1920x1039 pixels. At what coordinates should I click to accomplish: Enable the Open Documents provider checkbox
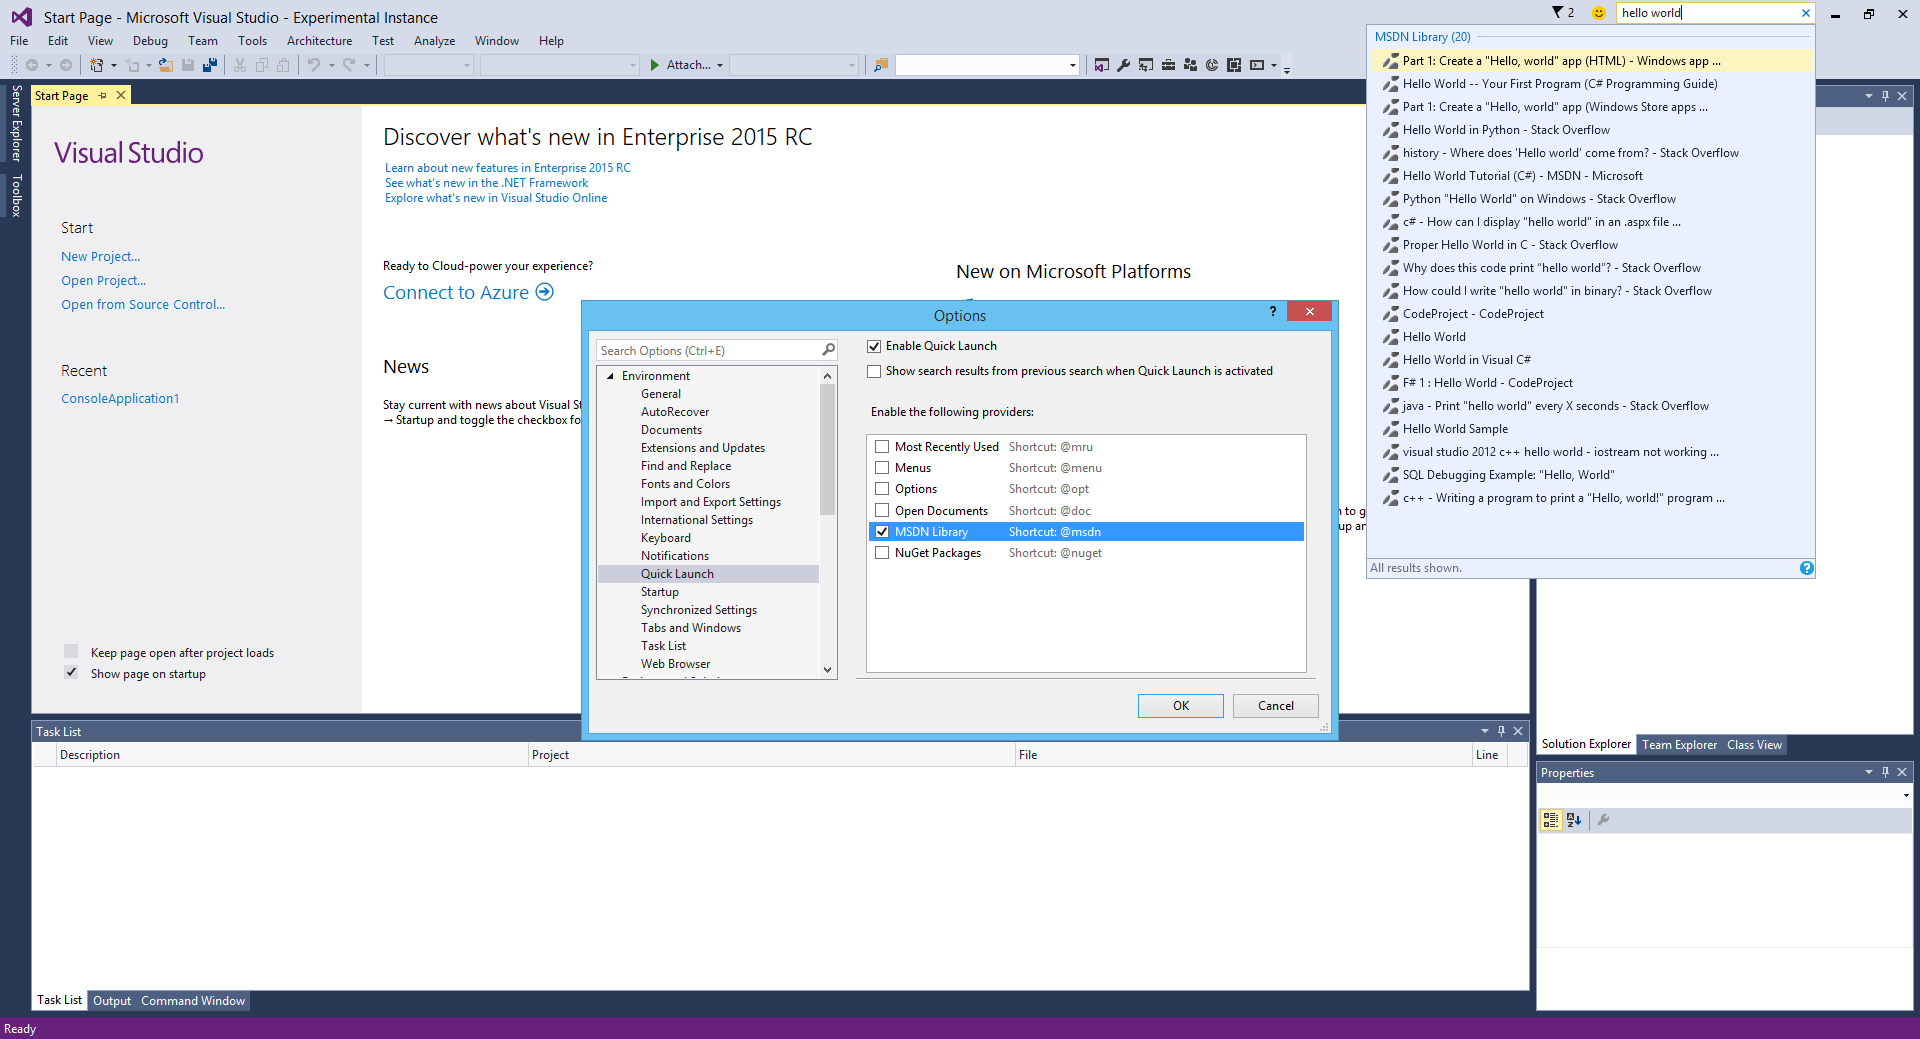(x=882, y=511)
